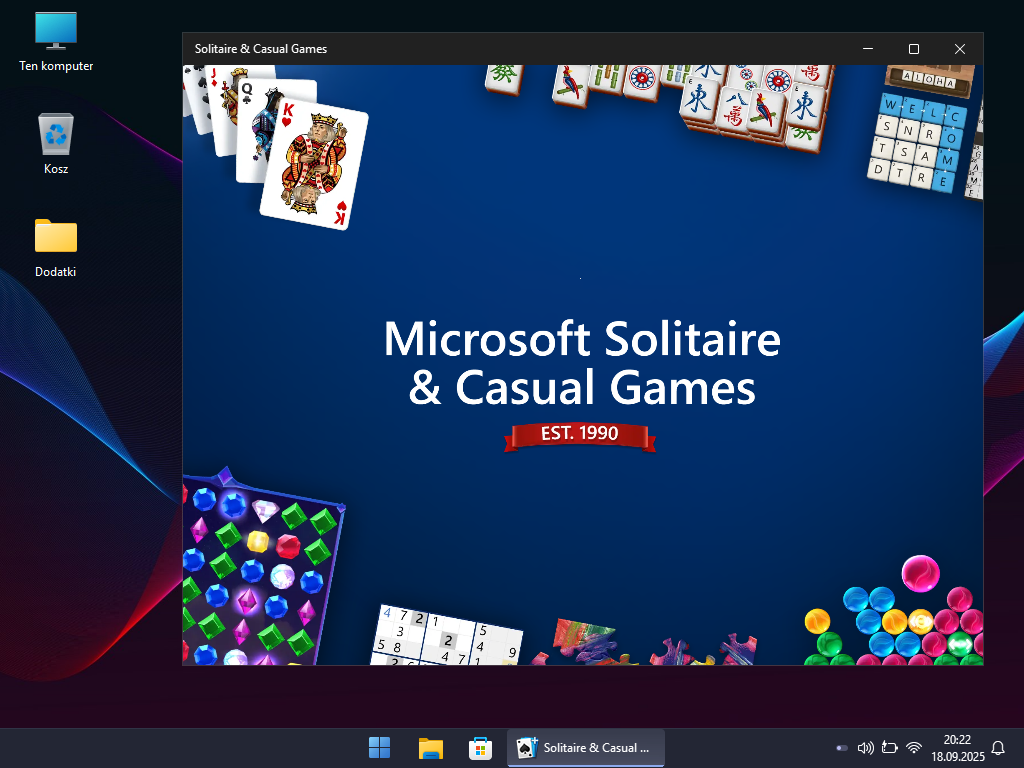Select the Kosz recycle bin icon
This screenshot has width=1024, height=768.
point(56,143)
